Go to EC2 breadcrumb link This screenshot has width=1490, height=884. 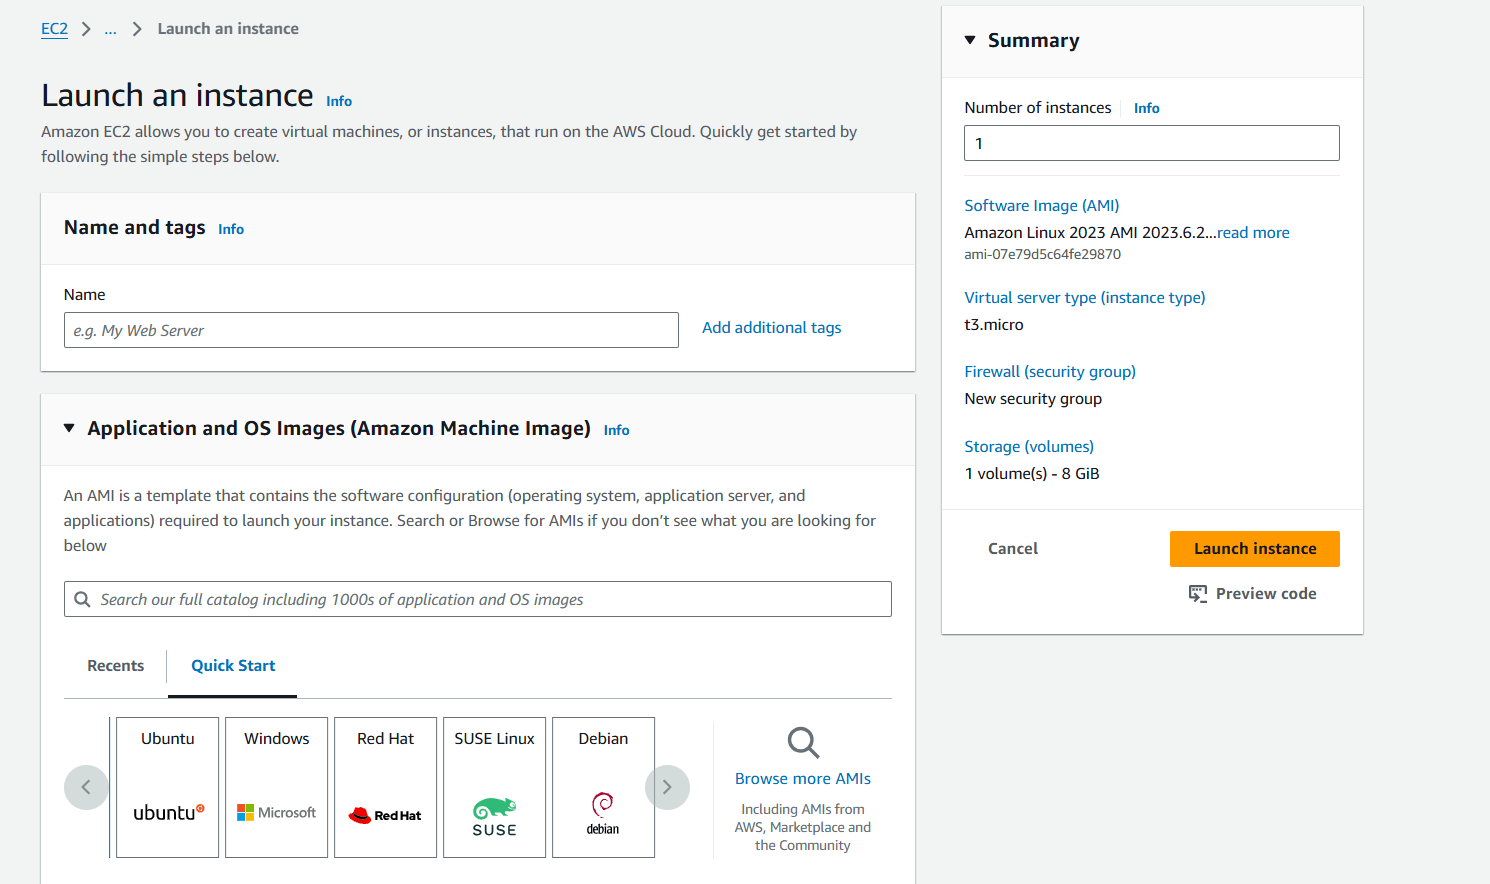click(54, 29)
